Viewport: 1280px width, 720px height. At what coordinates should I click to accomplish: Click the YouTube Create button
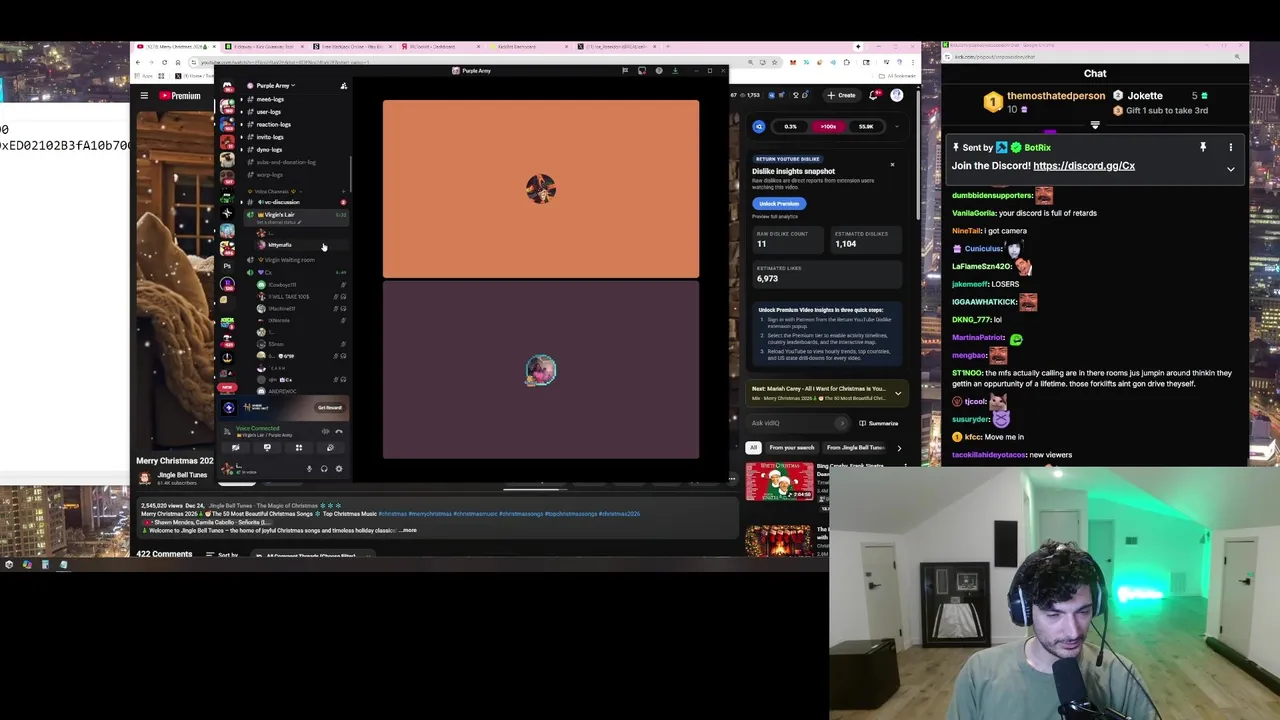840,95
